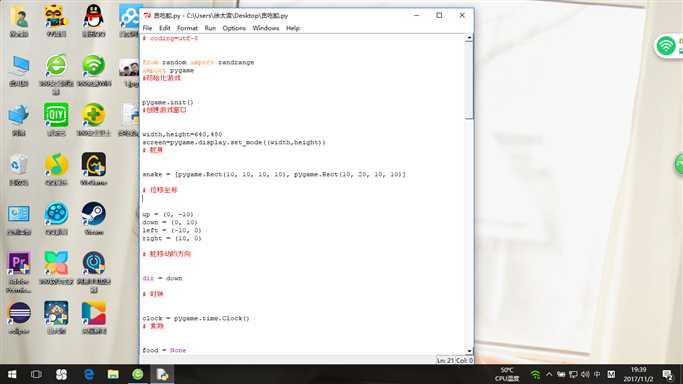Click the Ln 21 Col 0 status indicator

tap(455, 360)
